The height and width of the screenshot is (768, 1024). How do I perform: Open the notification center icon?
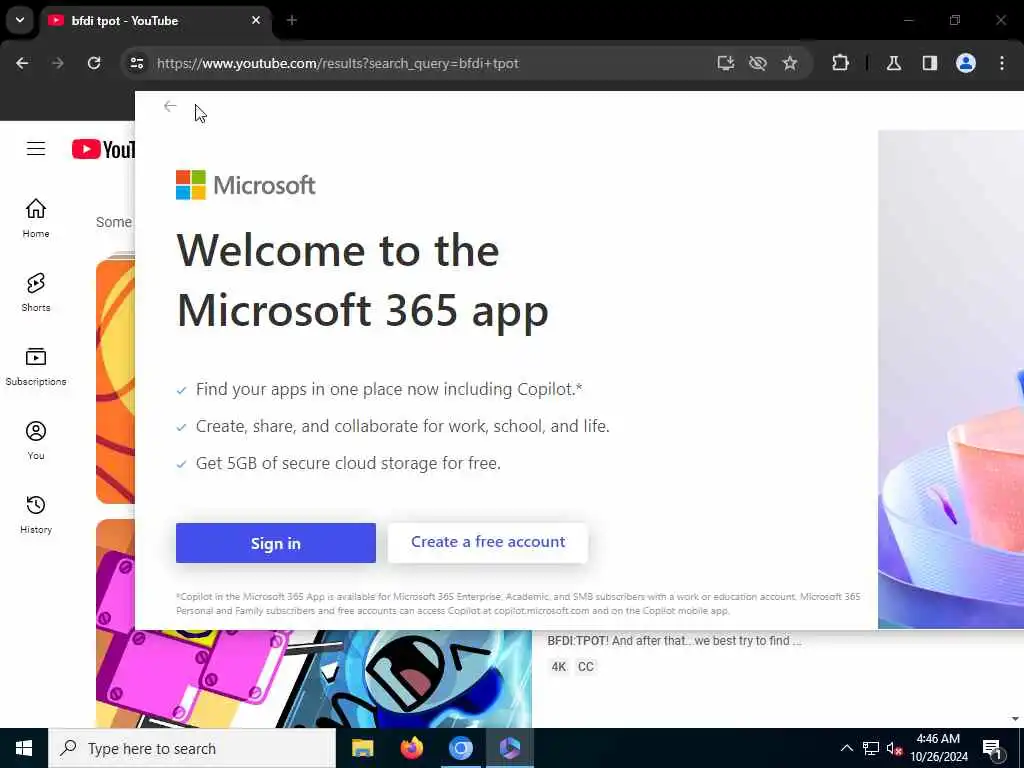(x=992, y=748)
